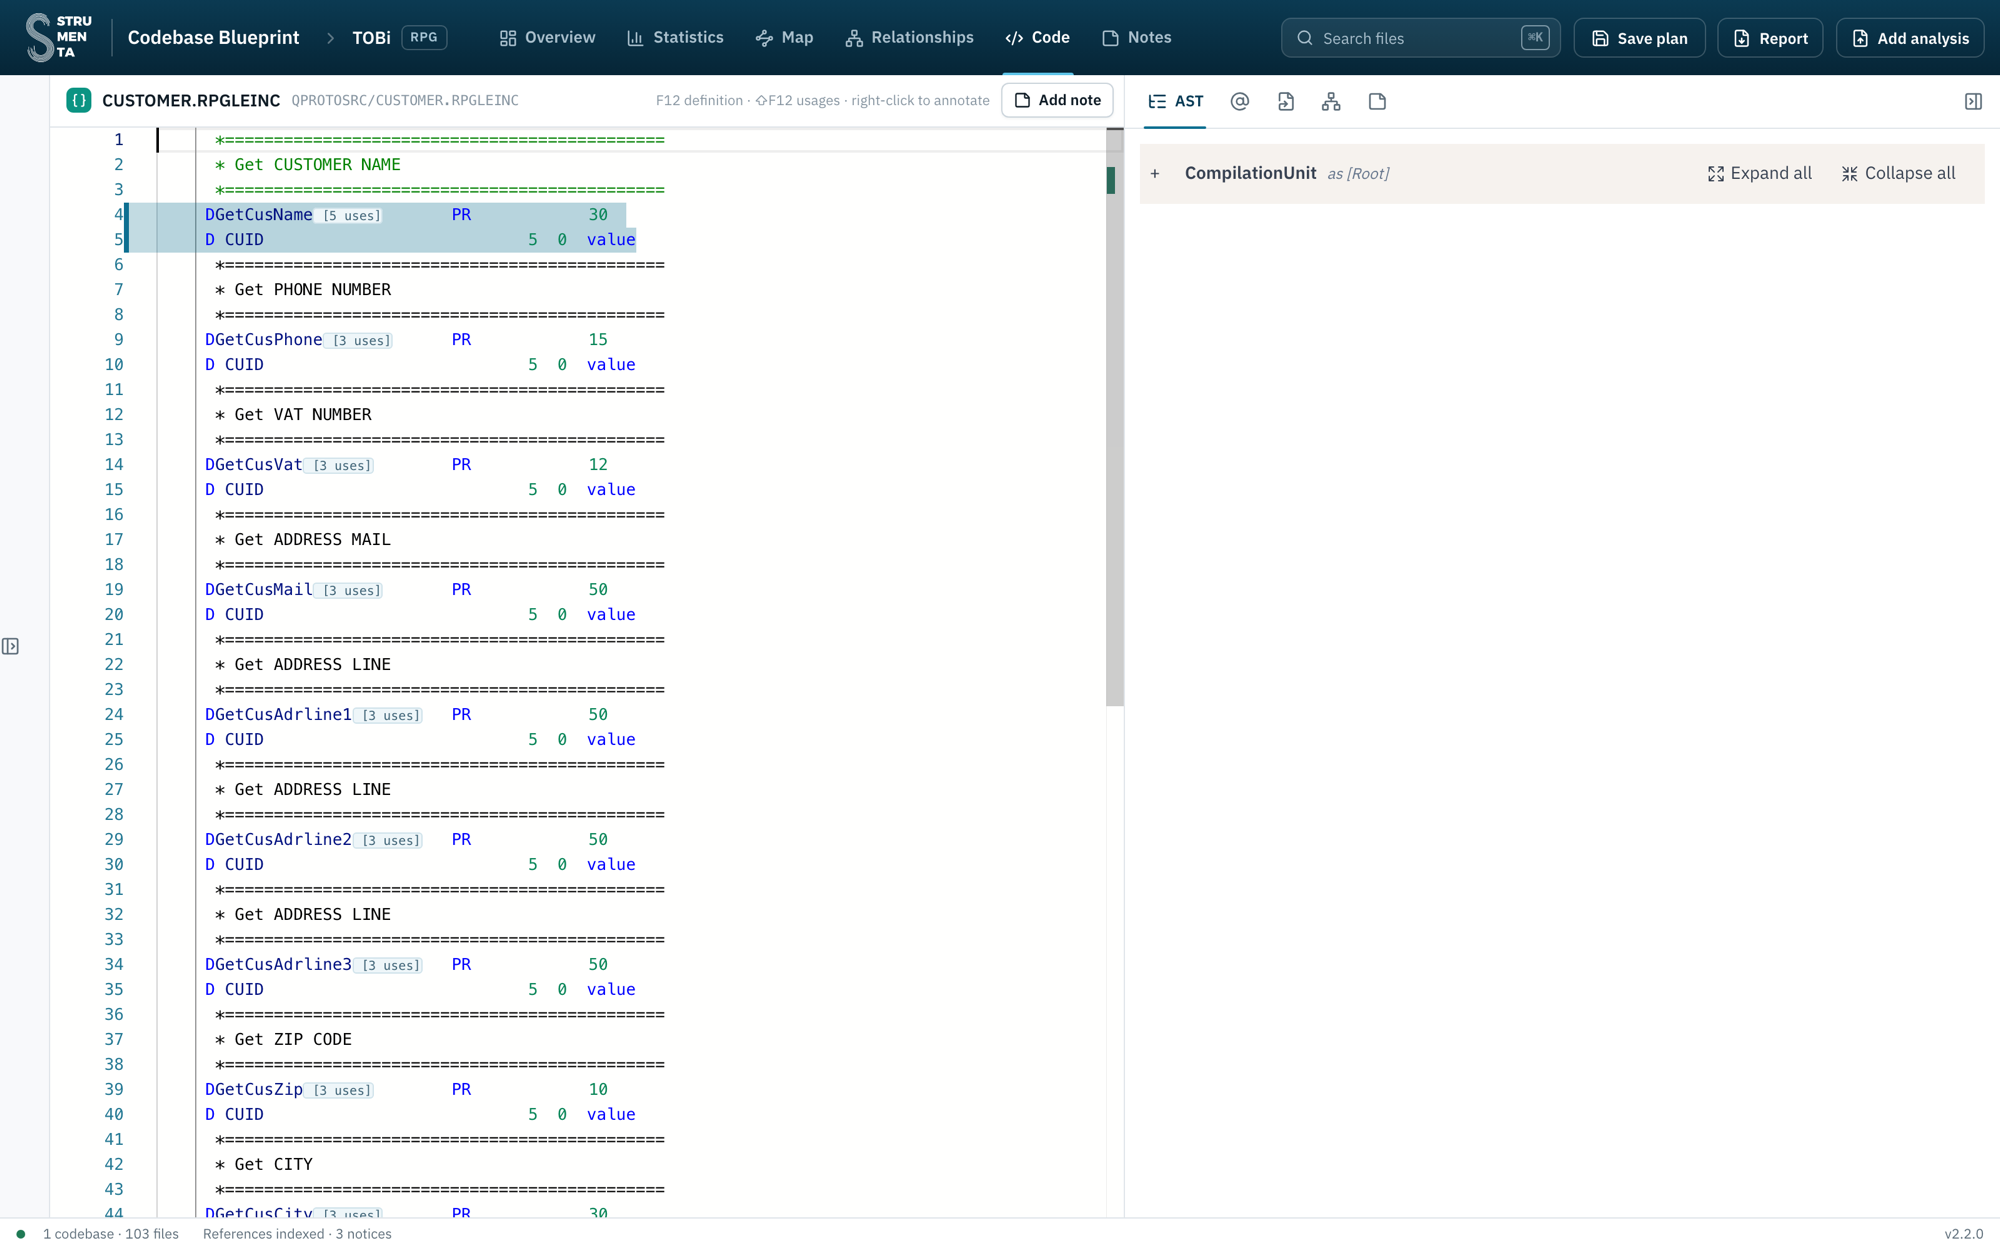Expand the CompilationUnit root node

[1155, 173]
